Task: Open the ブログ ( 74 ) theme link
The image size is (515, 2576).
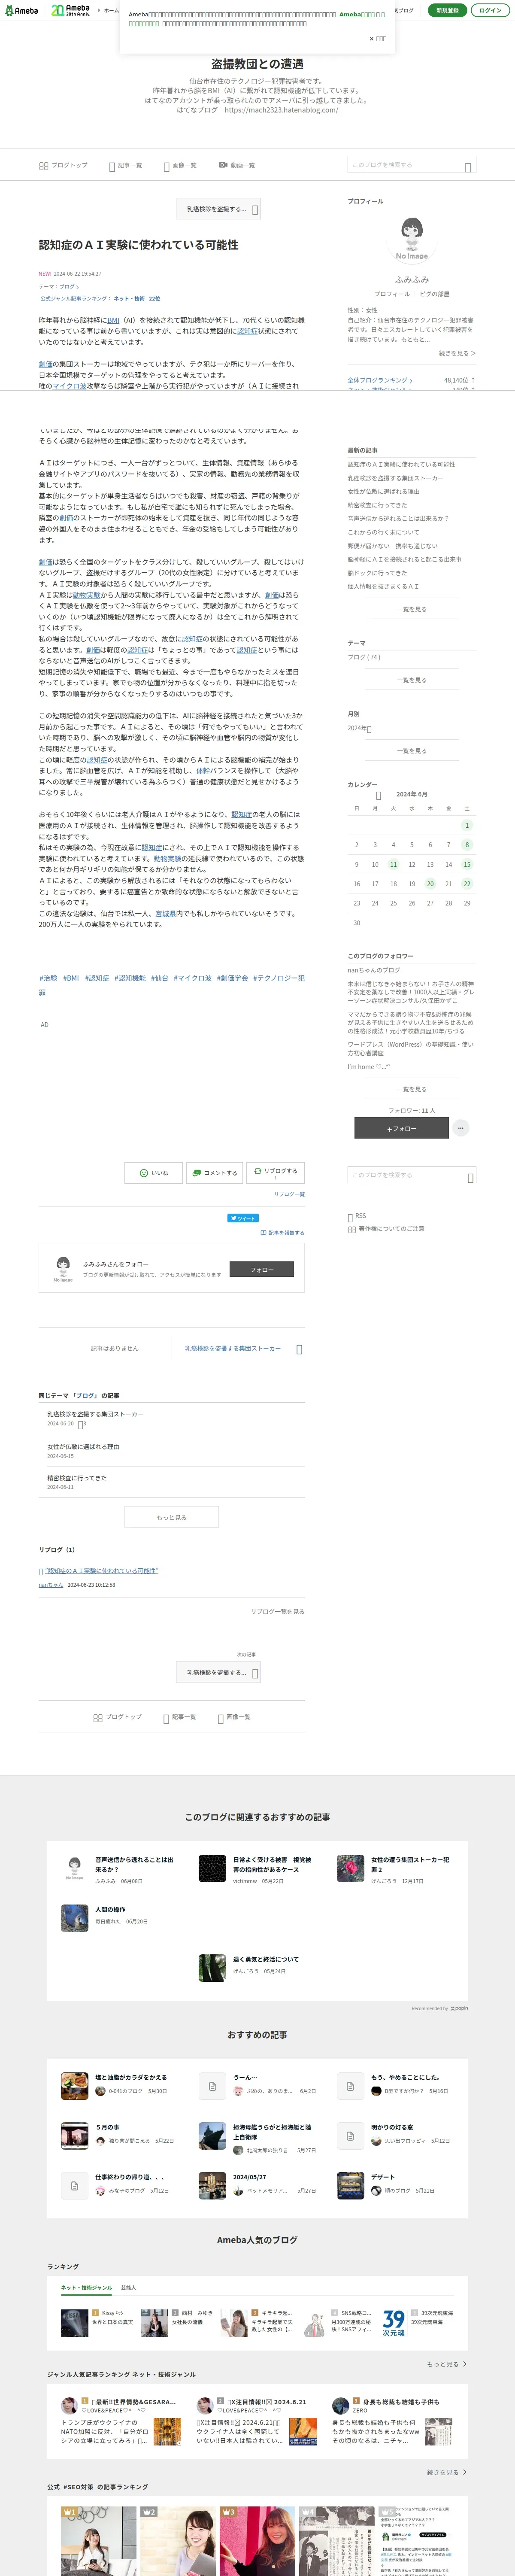Action: pos(364,657)
